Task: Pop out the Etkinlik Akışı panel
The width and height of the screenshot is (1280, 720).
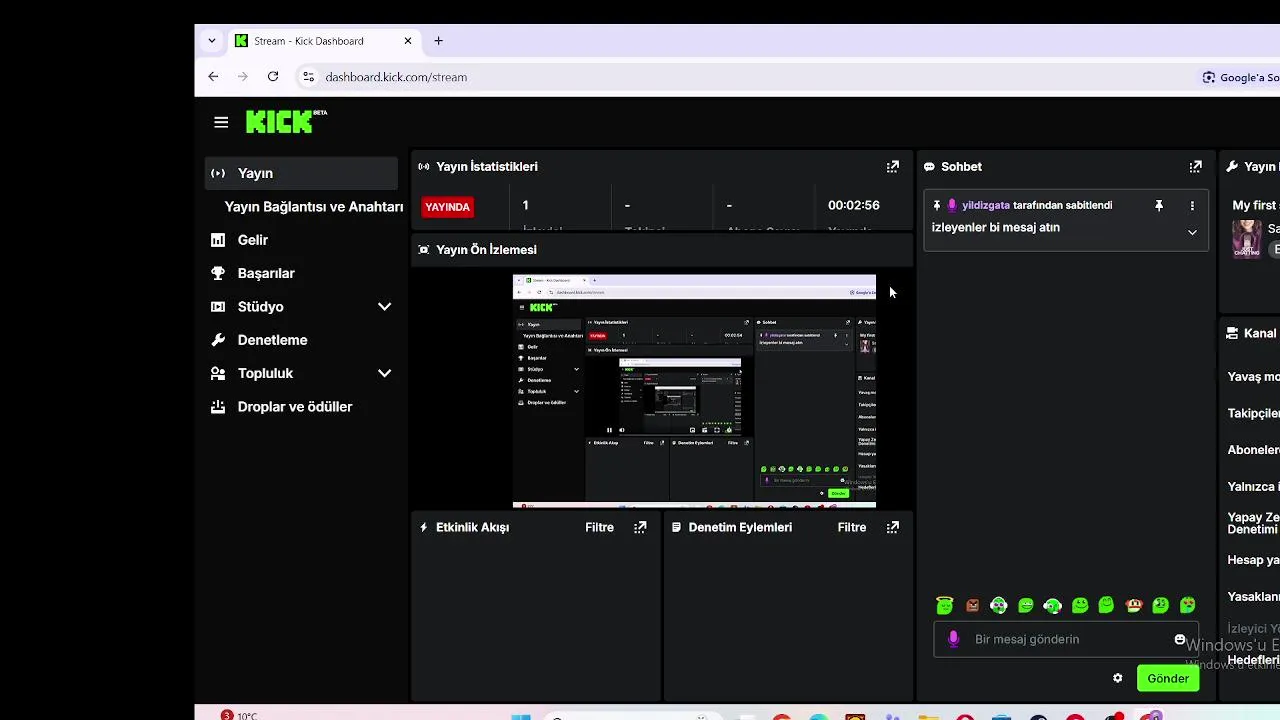Action: 640,527
